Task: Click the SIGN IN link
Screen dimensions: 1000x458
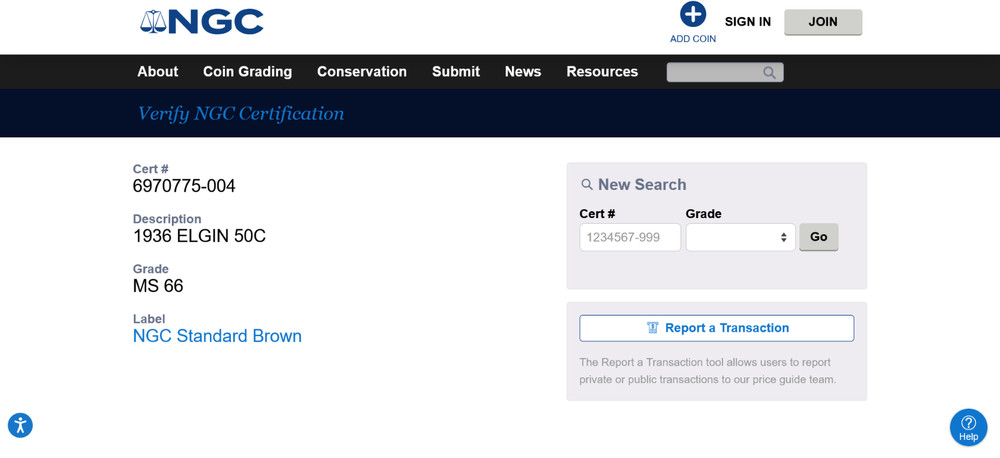Action: click(748, 22)
